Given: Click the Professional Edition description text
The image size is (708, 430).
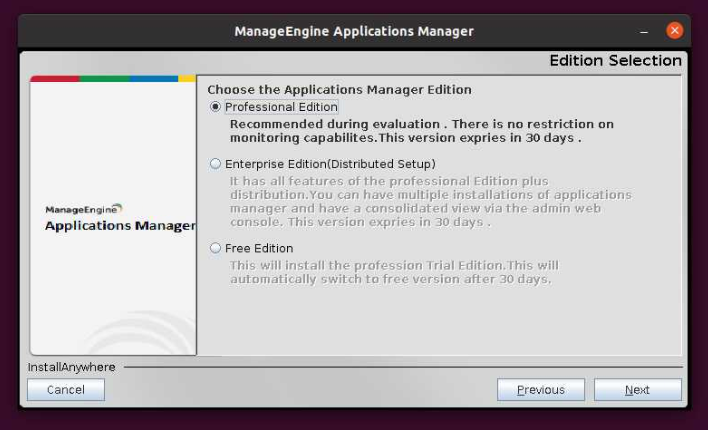Looking at the screenshot, I should [x=420, y=131].
